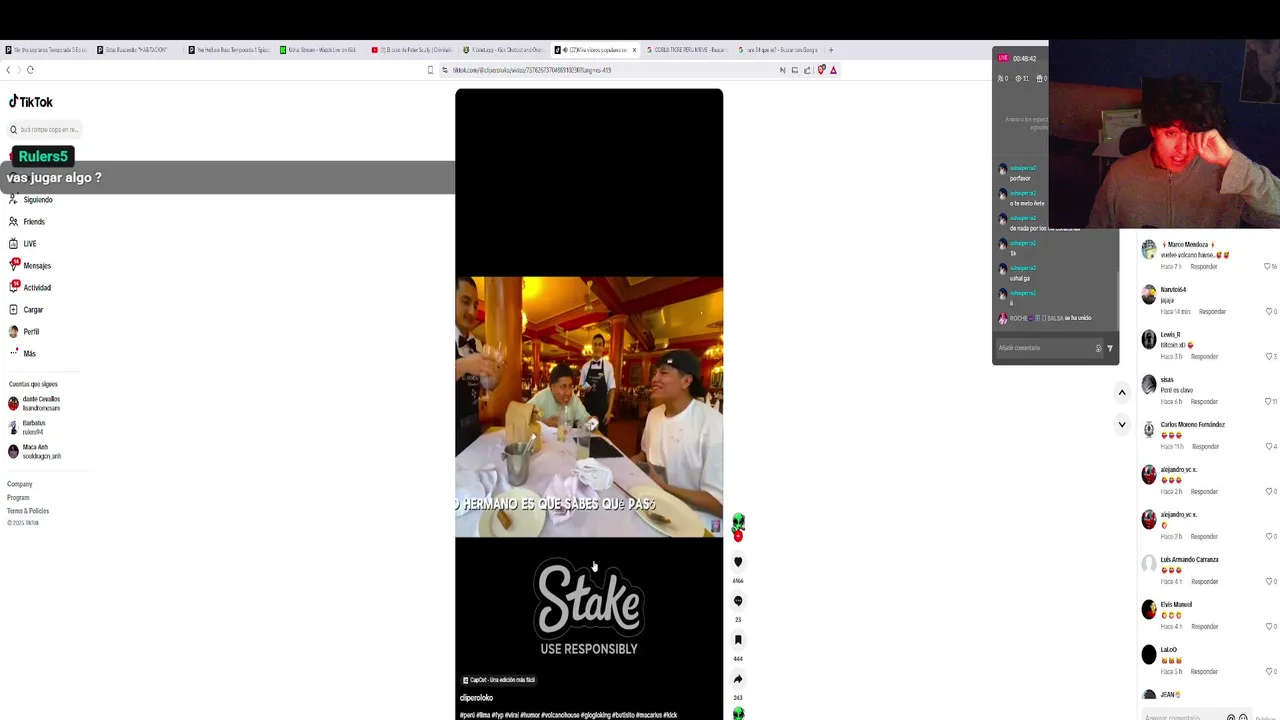Open followed account dante Cevallos
The height and width of the screenshot is (720, 1280).
click(35, 404)
